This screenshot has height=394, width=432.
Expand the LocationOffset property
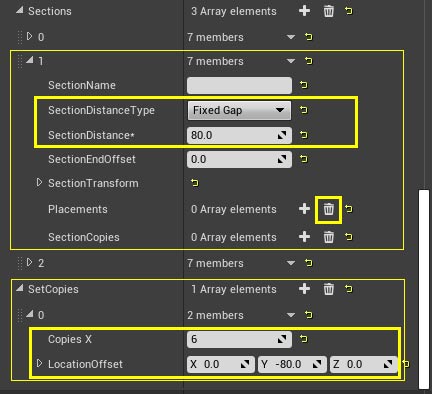click(39, 363)
